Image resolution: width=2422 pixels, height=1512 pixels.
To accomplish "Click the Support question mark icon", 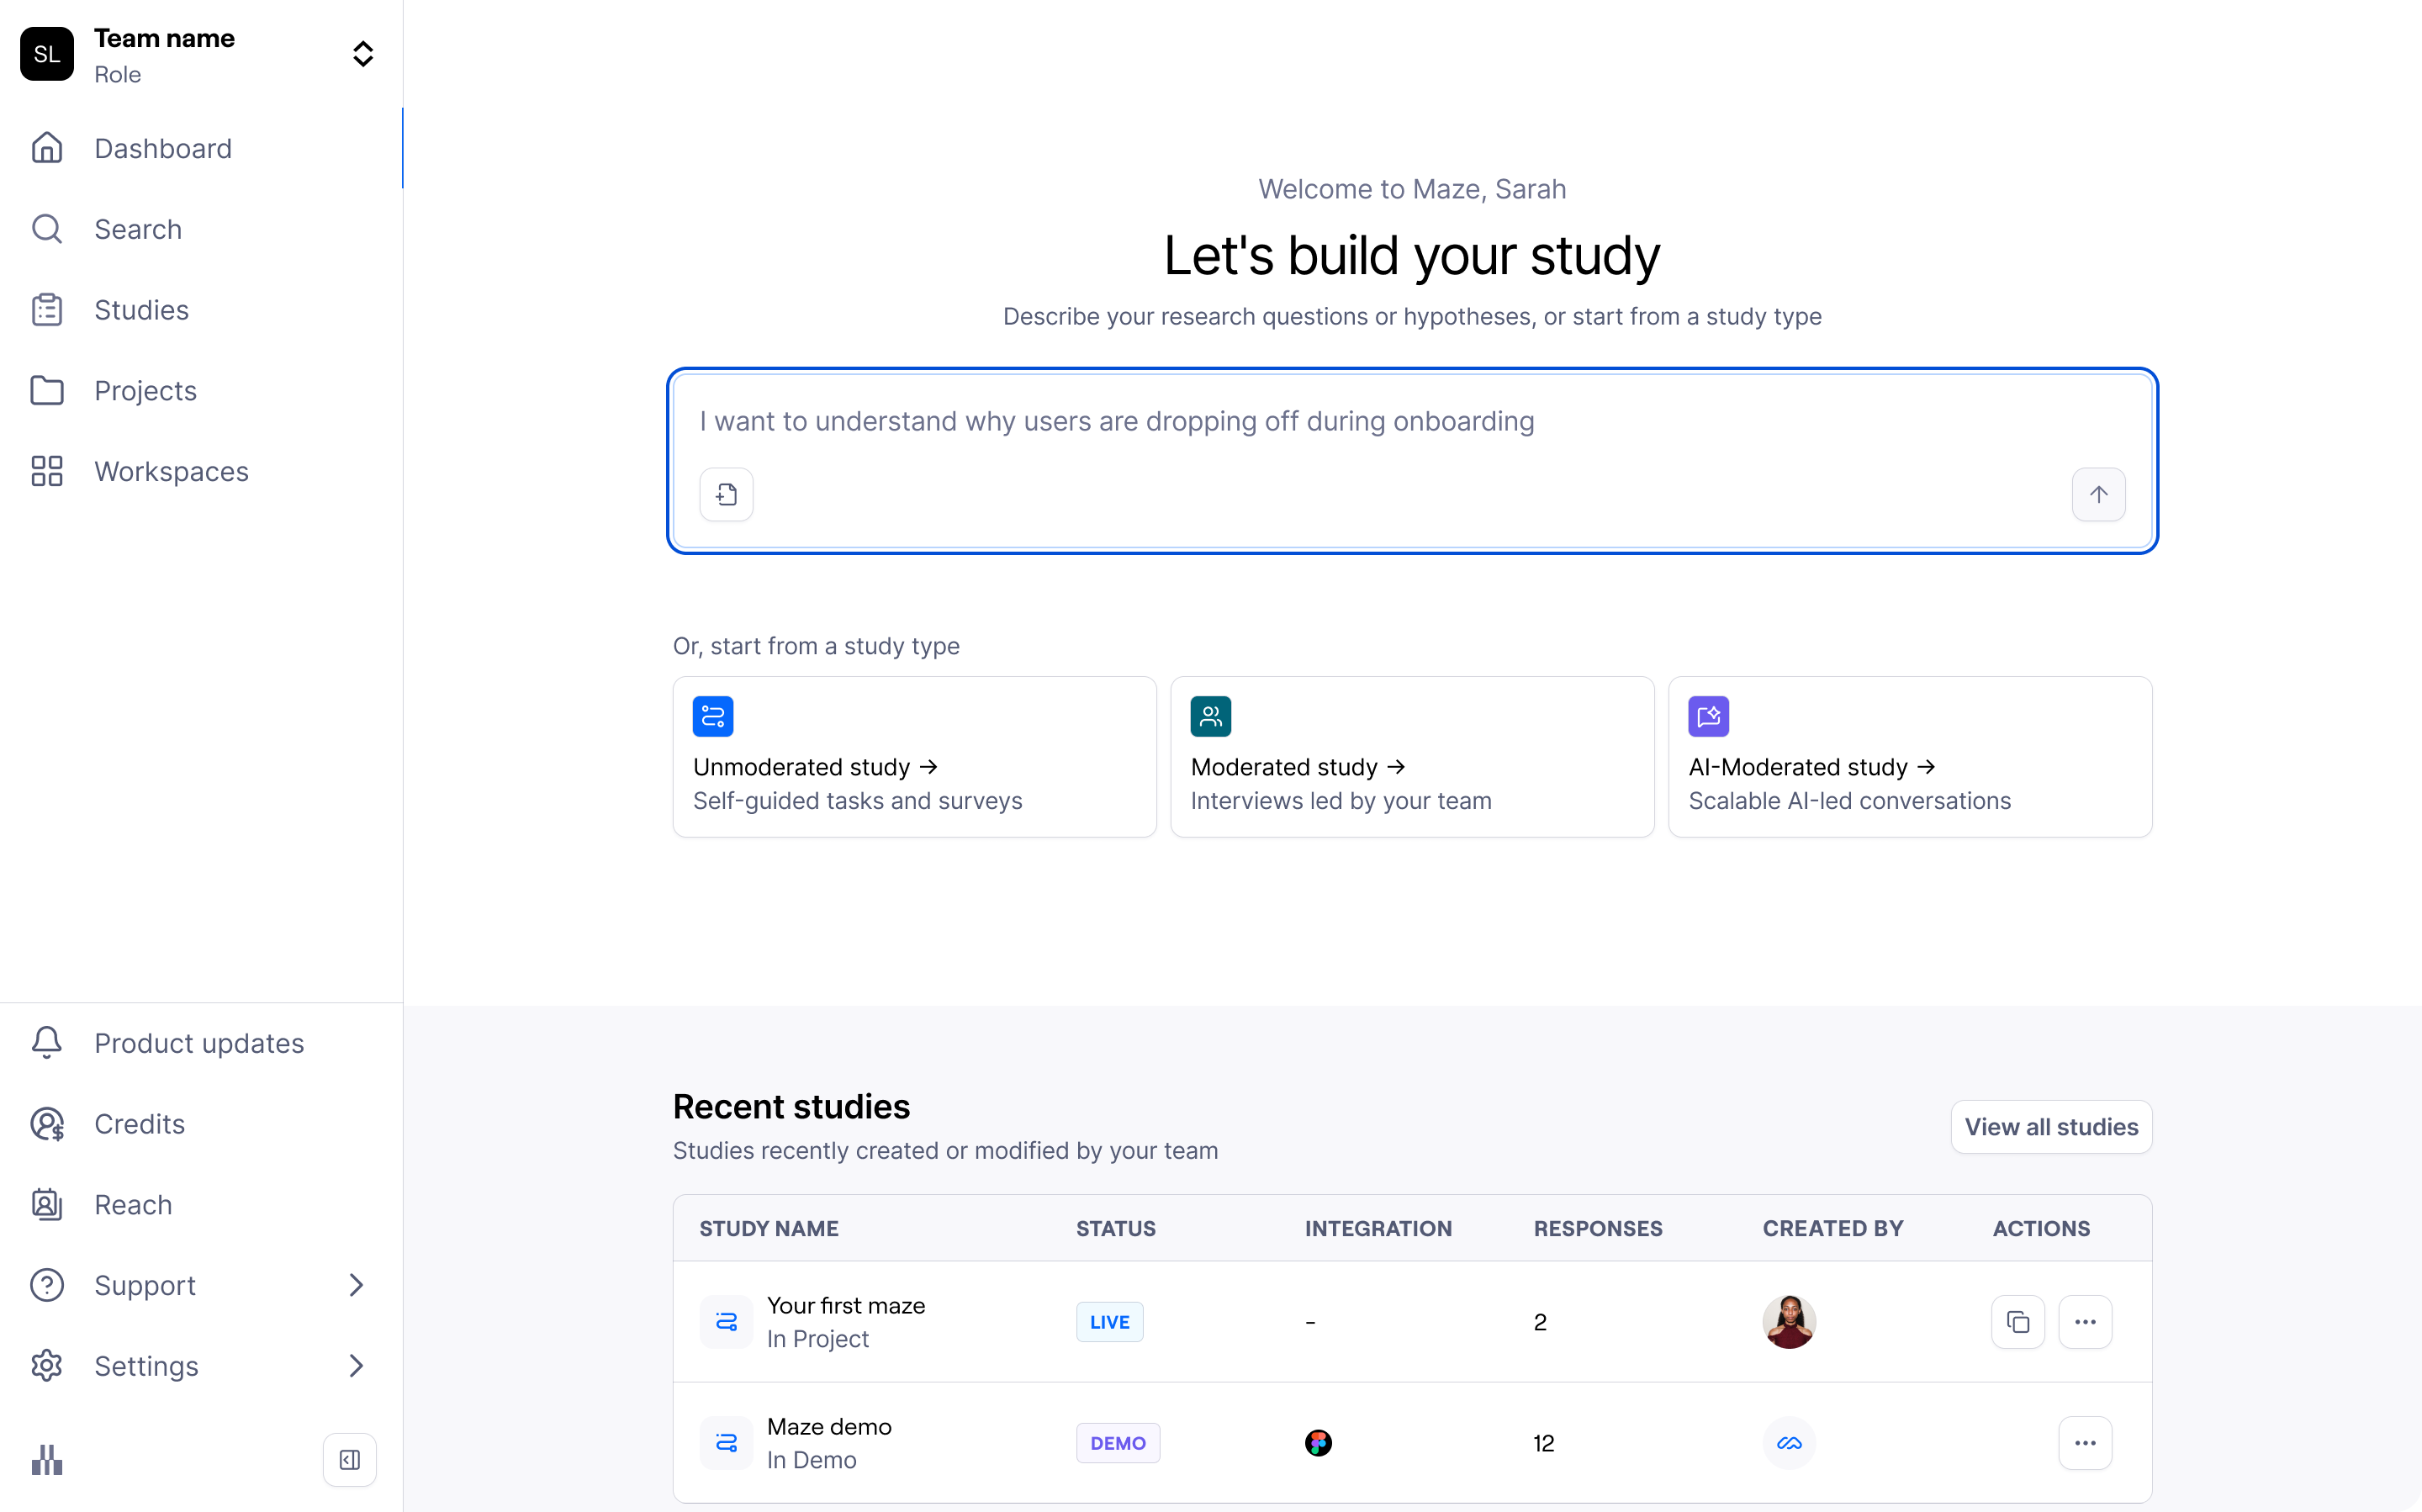I will tap(47, 1285).
